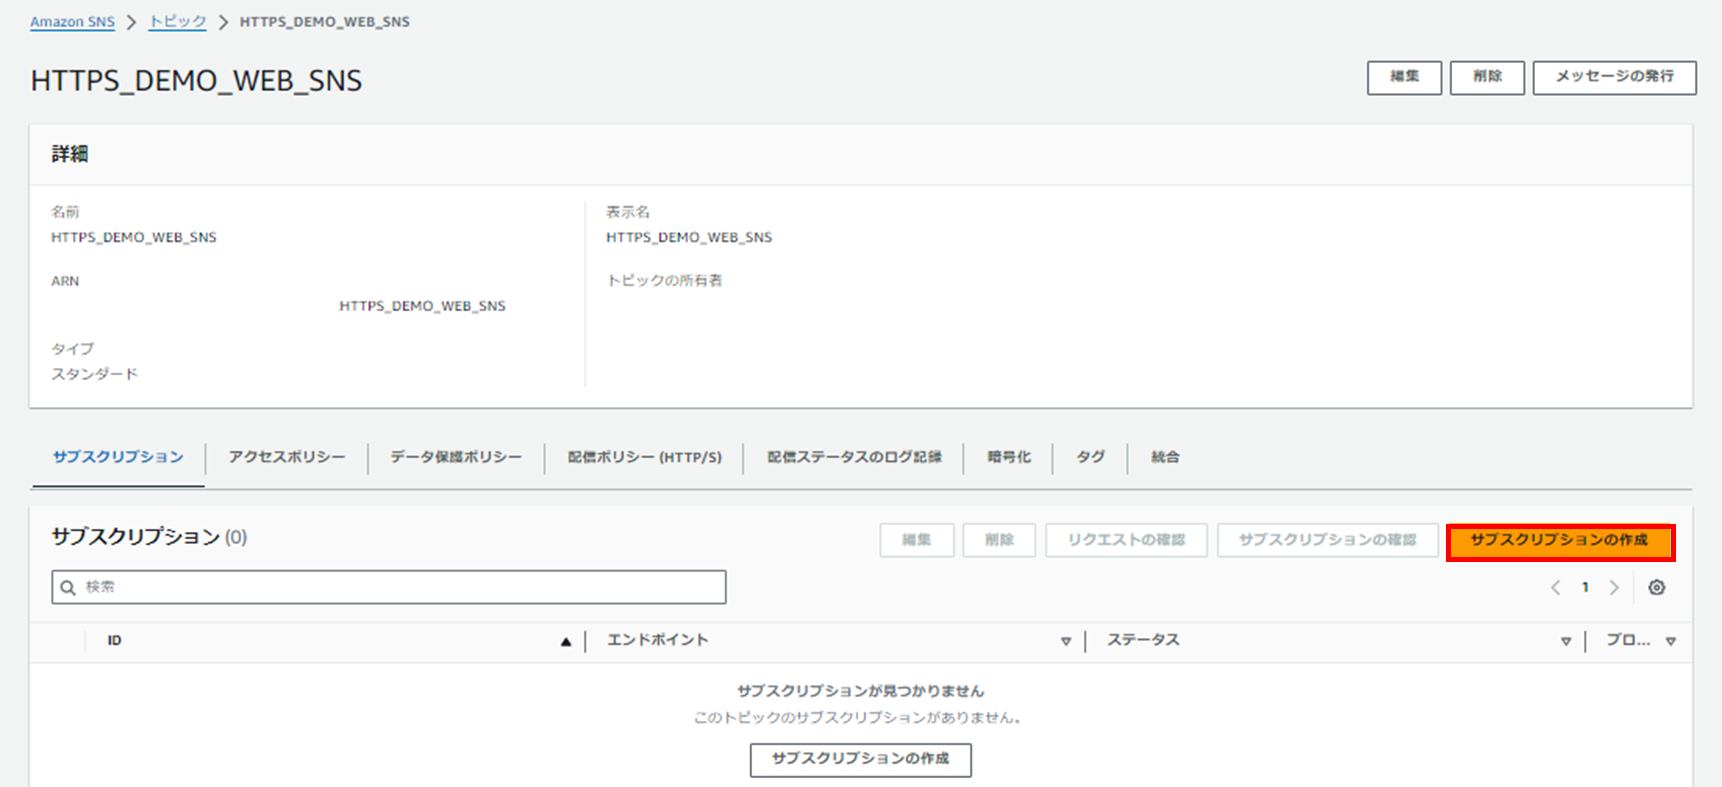Click disabled 削除 button in subscriptions panel

[999, 540]
